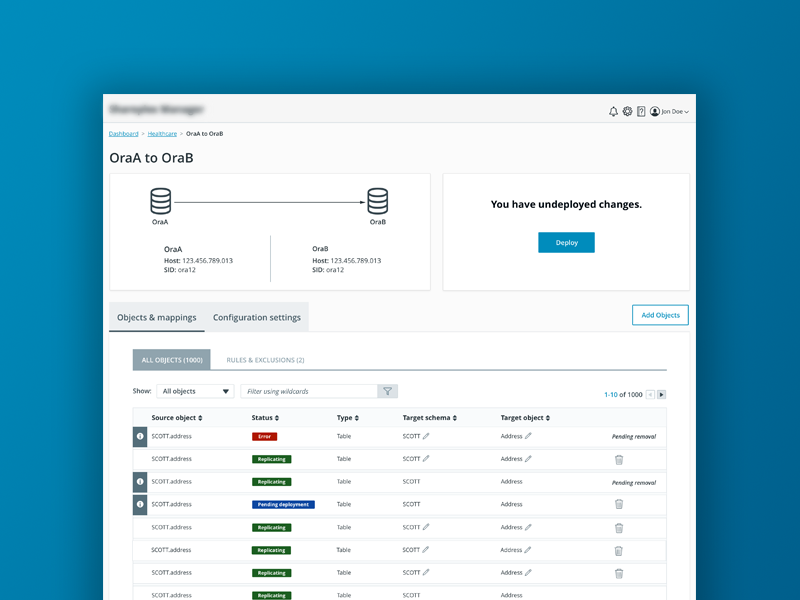The image size is (800, 600).
Task: Edit target schema pencil in second table row
Action: pos(426,459)
